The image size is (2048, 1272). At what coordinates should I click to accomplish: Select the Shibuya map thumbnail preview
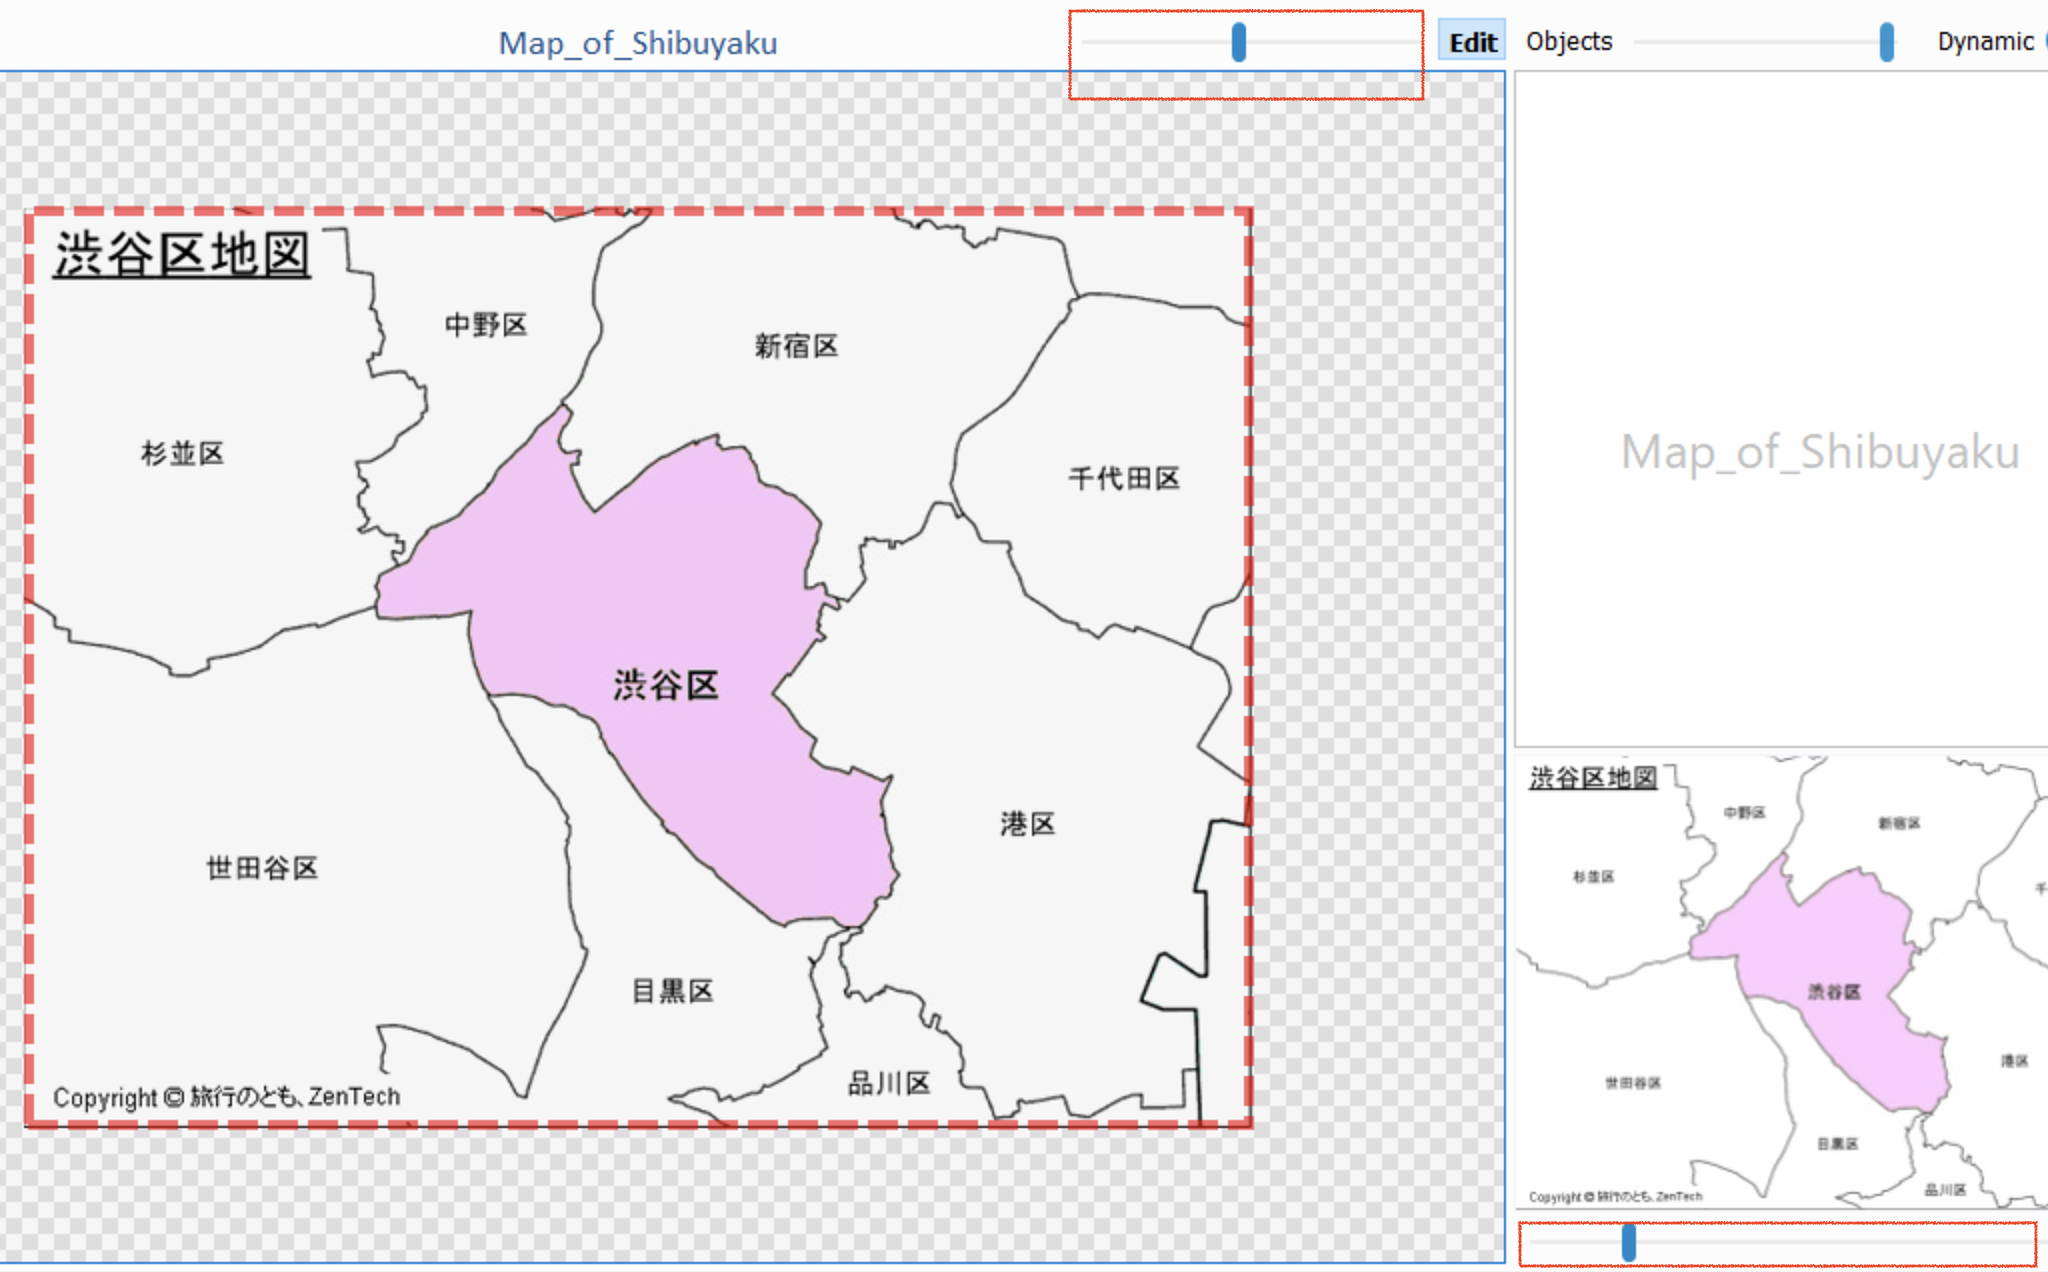click(1782, 980)
